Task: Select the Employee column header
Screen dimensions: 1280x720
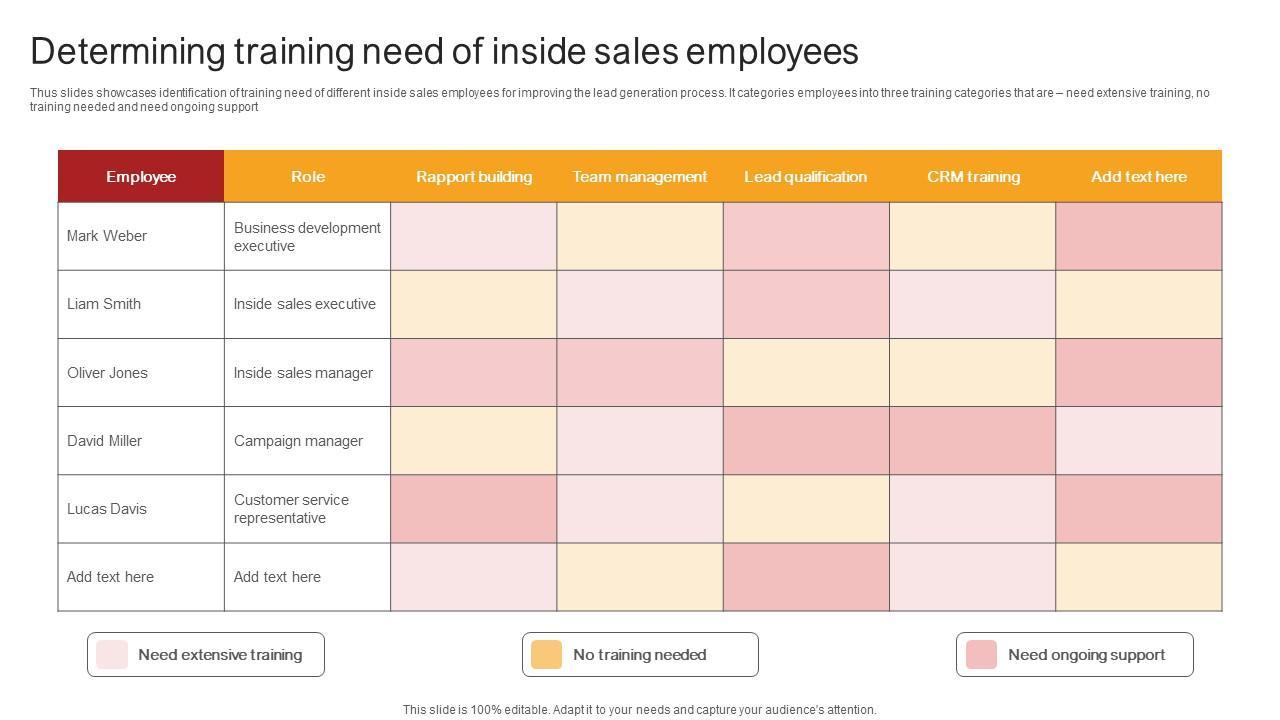Action: (x=141, y=177)
